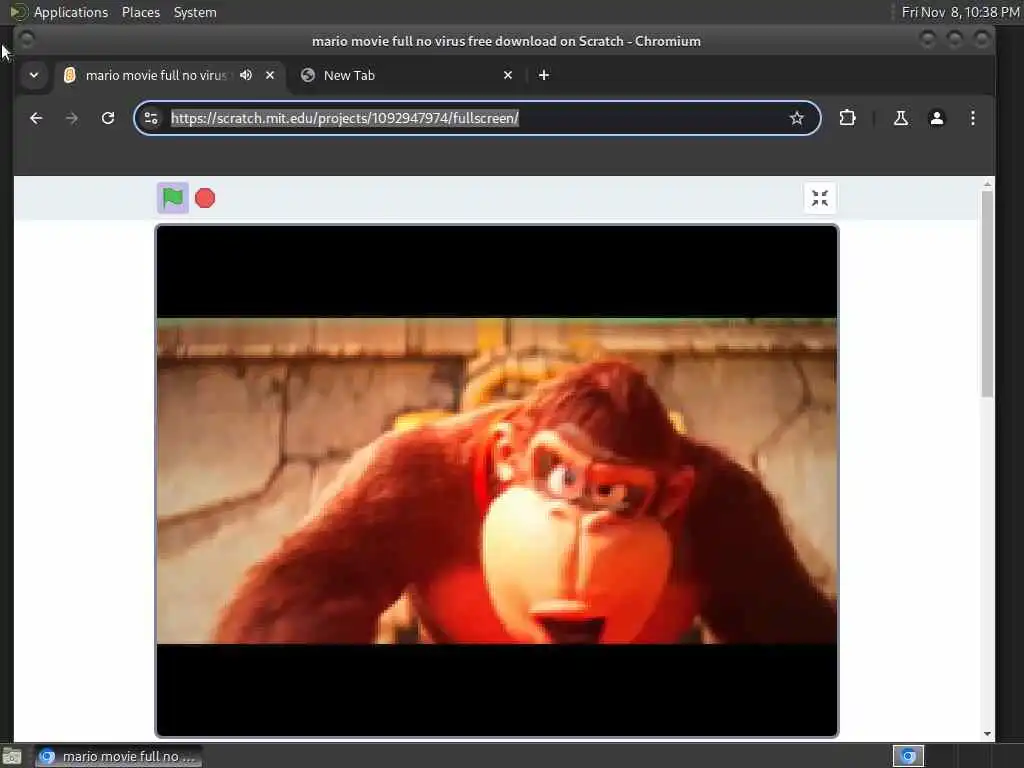Open a new browser tab
This screenshot has width=1024, height=768.
click(543, 75)
